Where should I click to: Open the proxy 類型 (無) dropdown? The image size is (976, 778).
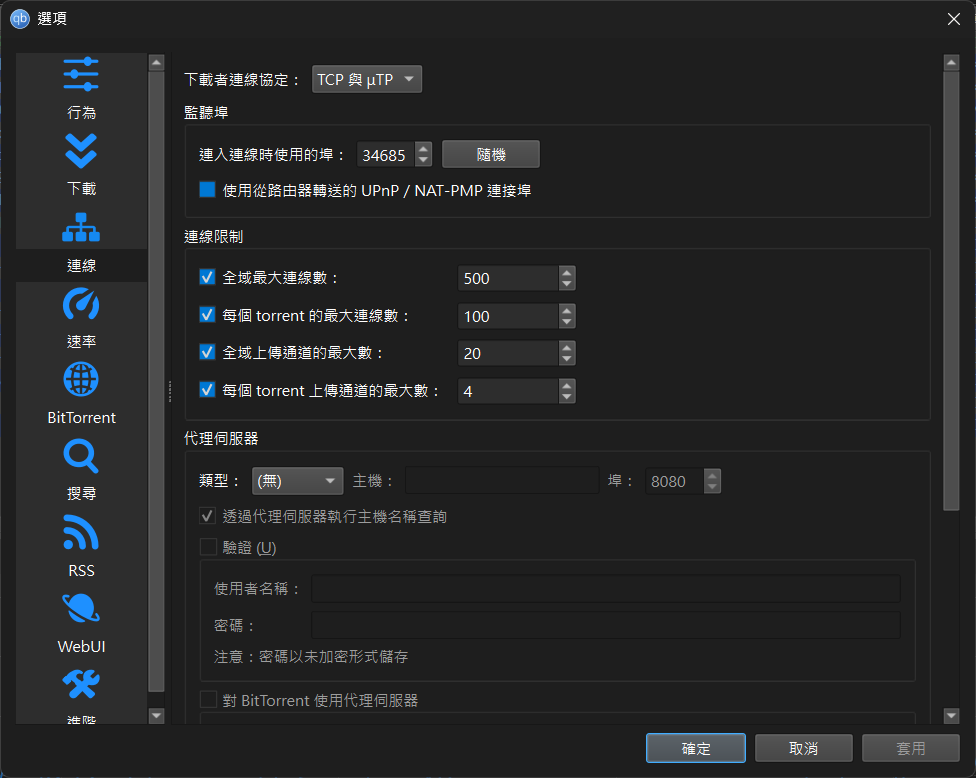point(297,480)
